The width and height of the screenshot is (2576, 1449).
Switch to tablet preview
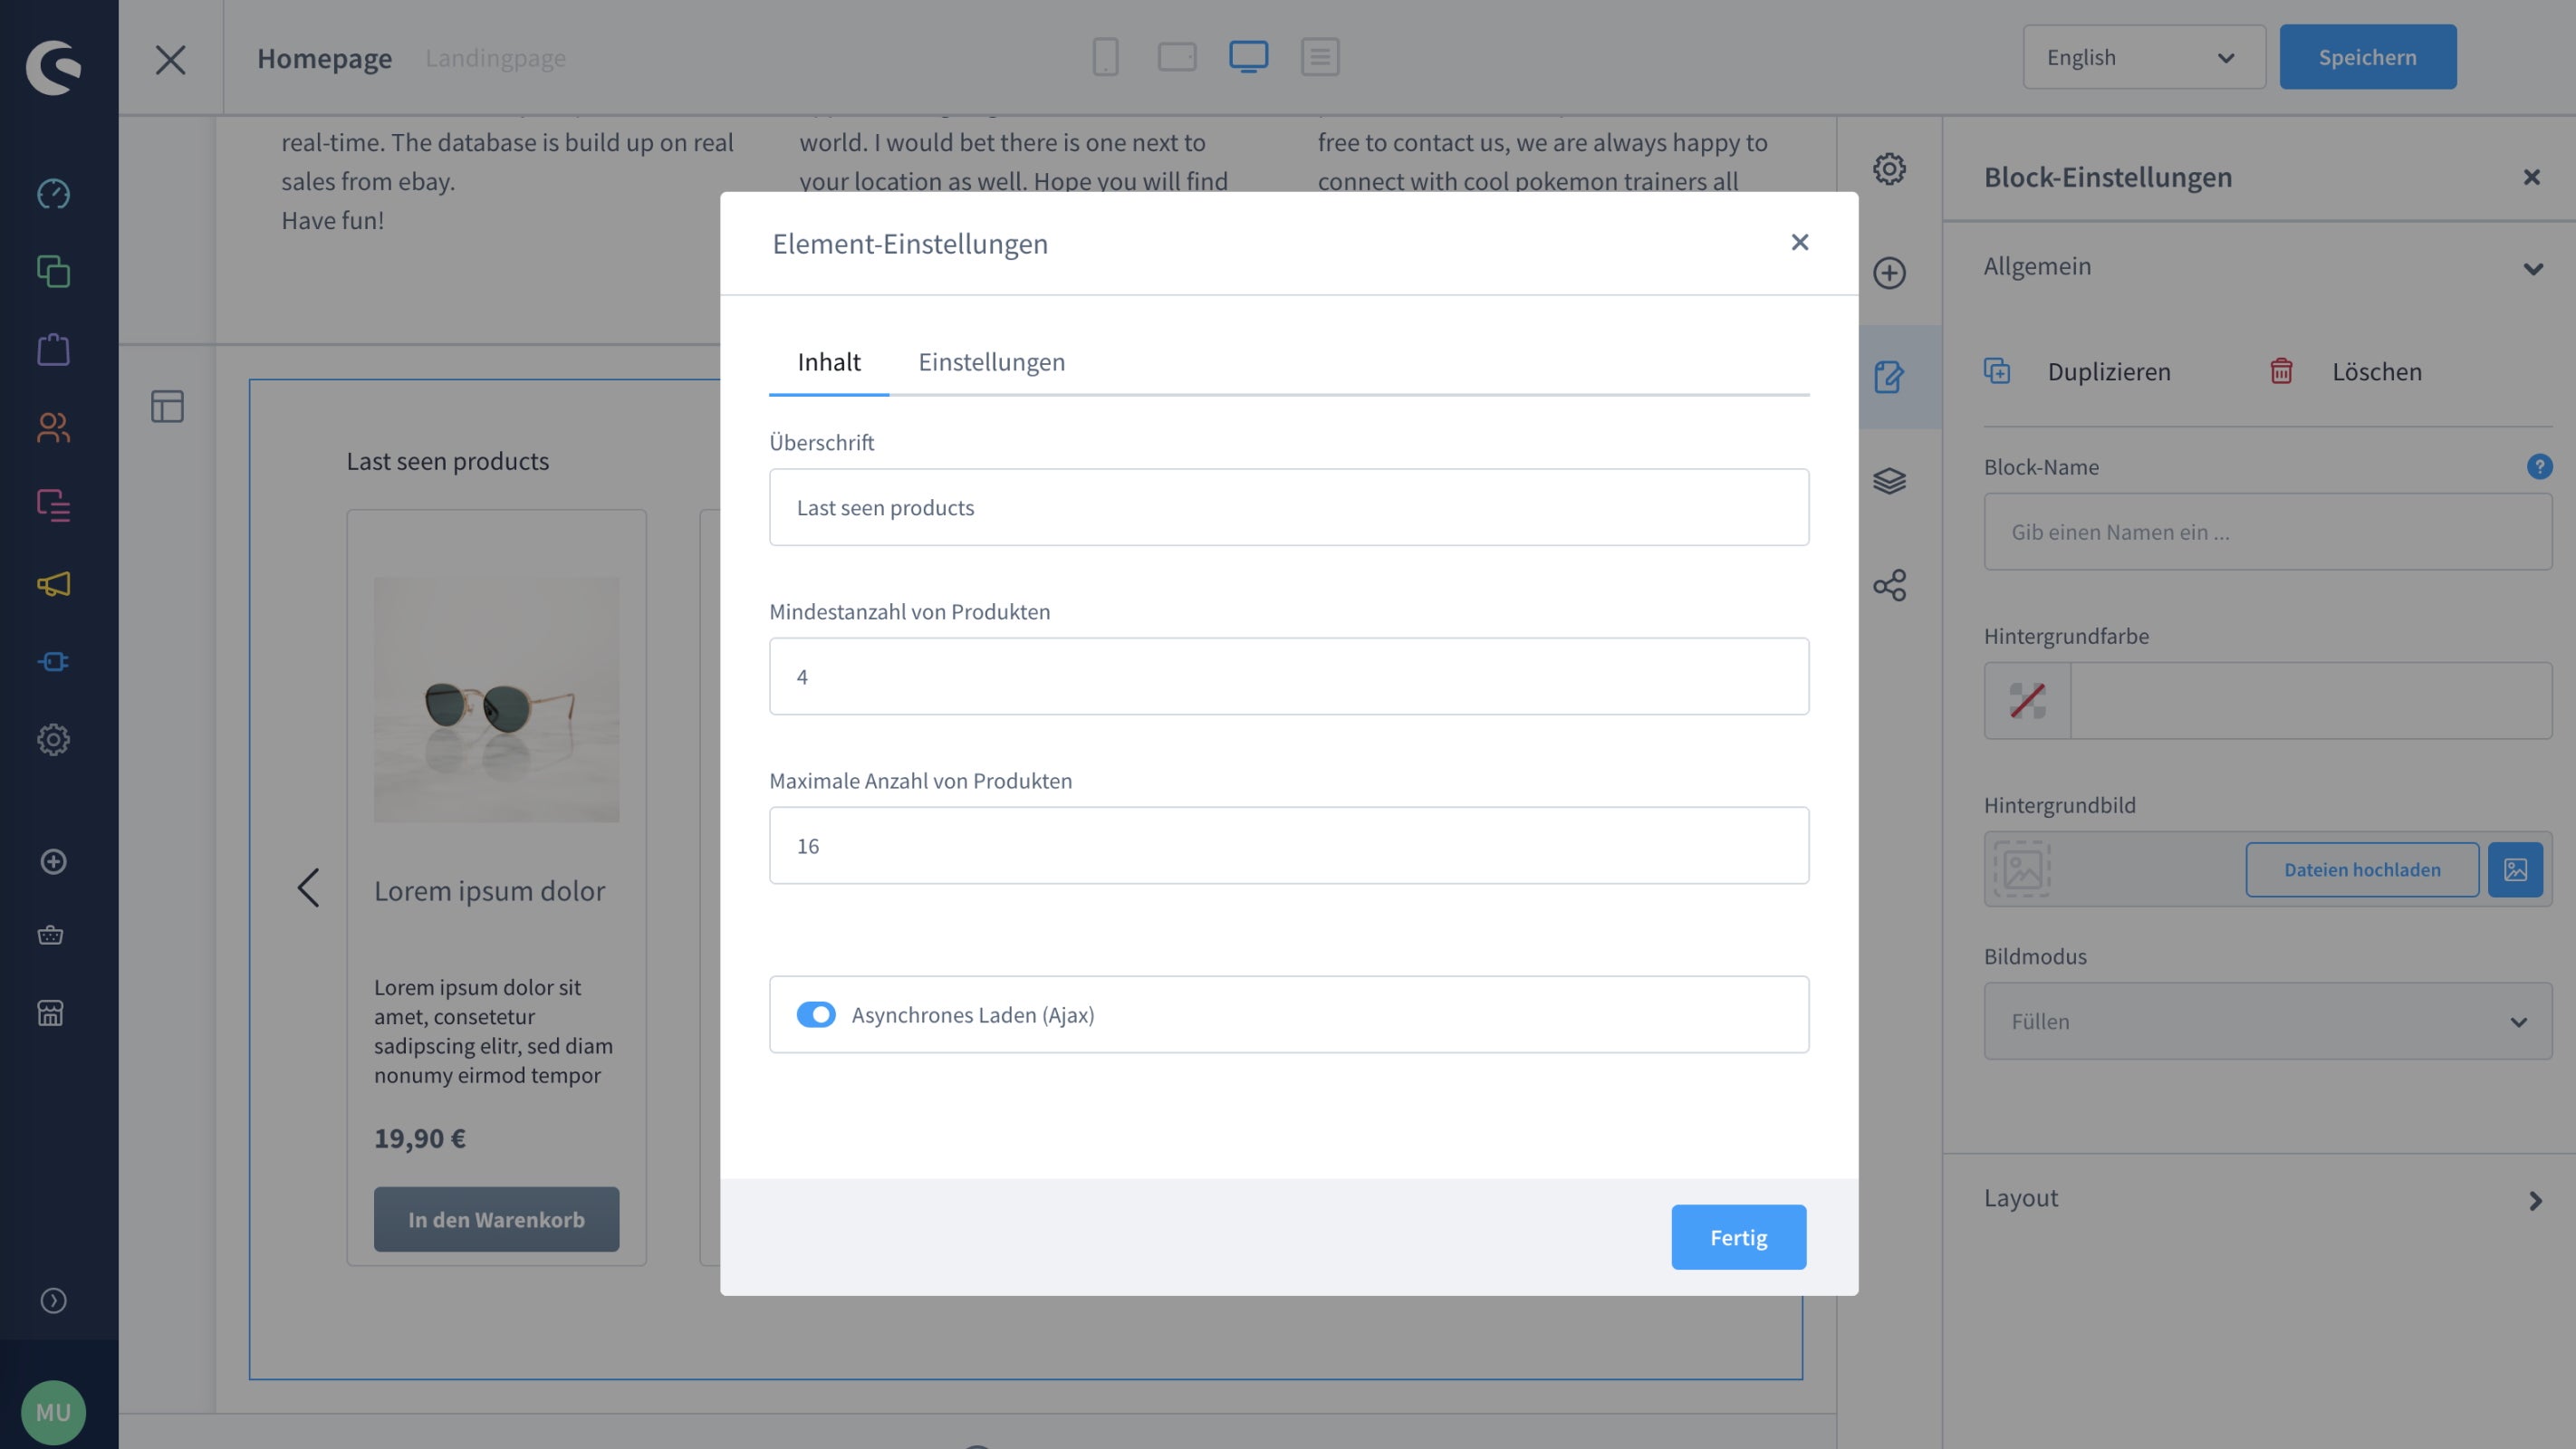pos(1177,57)
